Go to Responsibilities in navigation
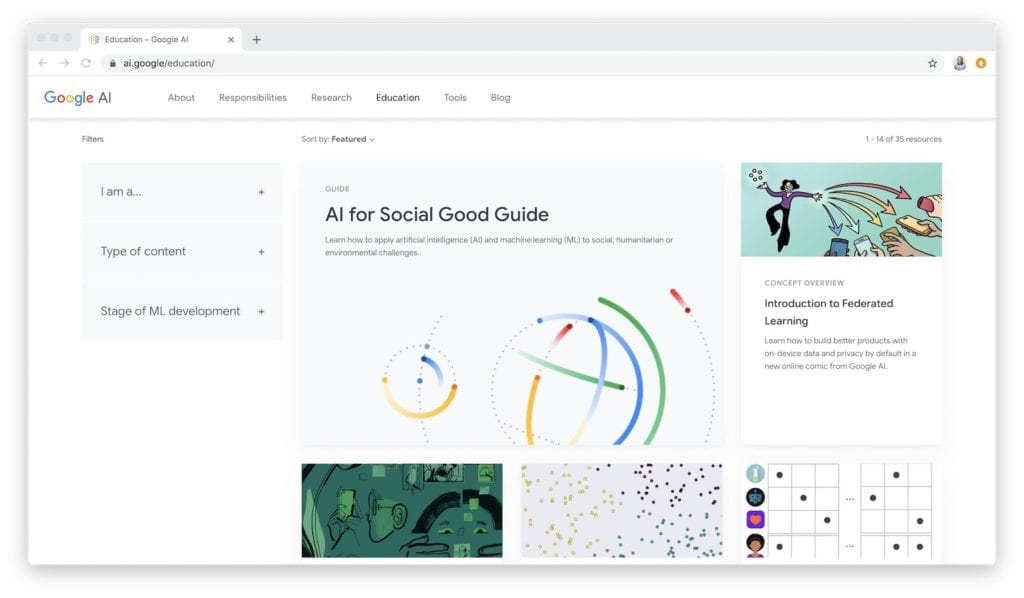Image resolution: width=1024 pixels, height=598 pixels. (253, 98)
